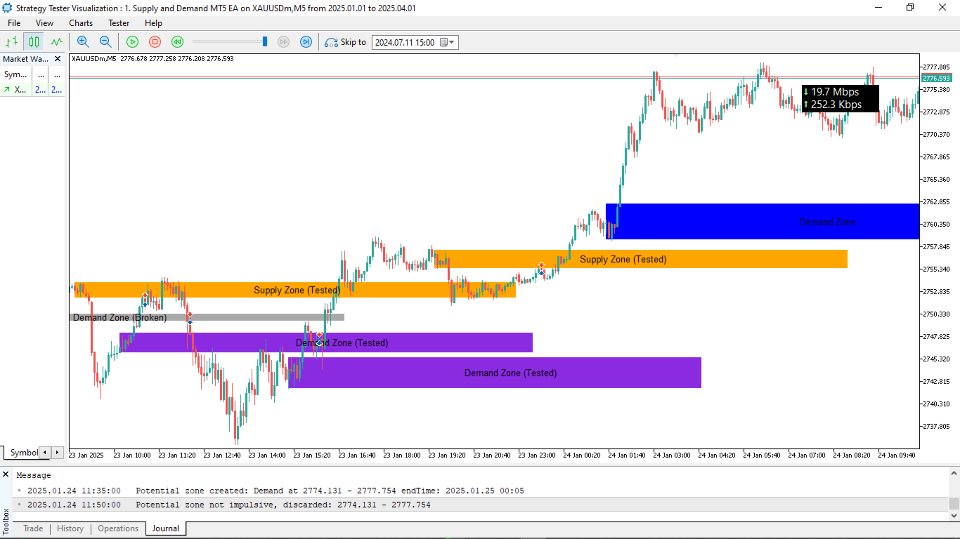Restore down the Strategy Tester window

pos(910,7)
